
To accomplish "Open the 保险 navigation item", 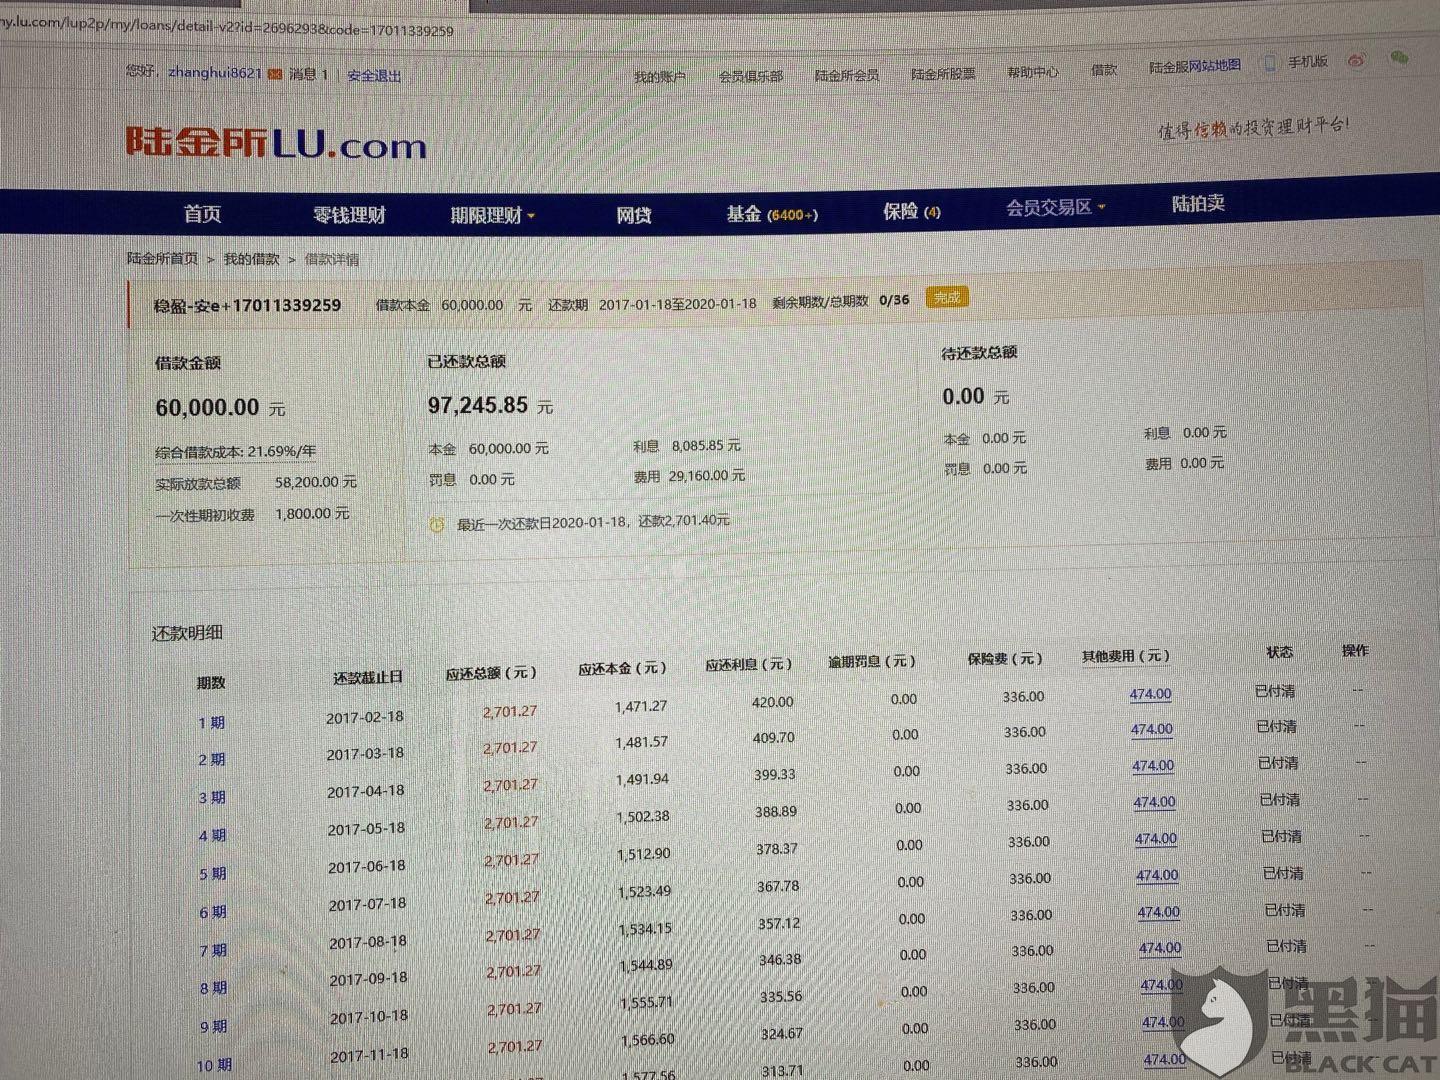I will point(911,211).
